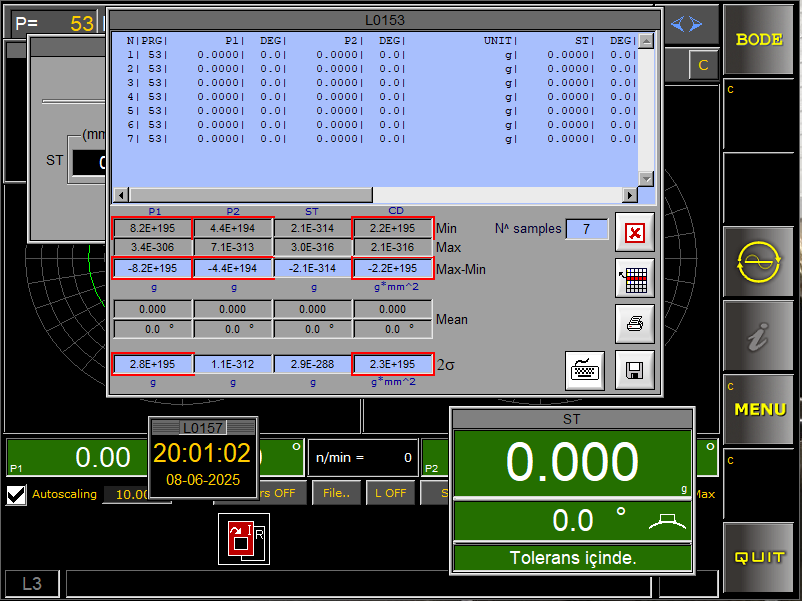This screenshot has height=601, width=802.
Task: Click the right blue navigation arrow
Action: 696,24
